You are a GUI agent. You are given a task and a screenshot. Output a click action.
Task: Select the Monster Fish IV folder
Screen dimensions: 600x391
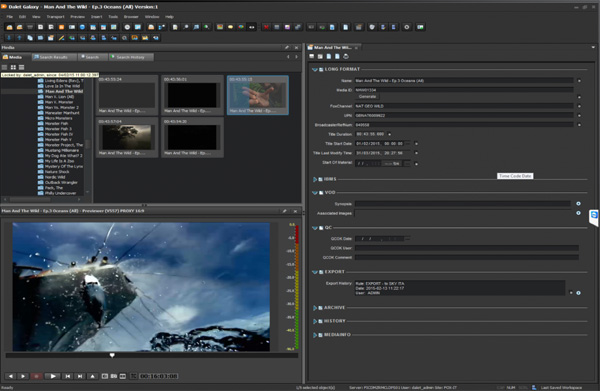(x=55, y=134)
